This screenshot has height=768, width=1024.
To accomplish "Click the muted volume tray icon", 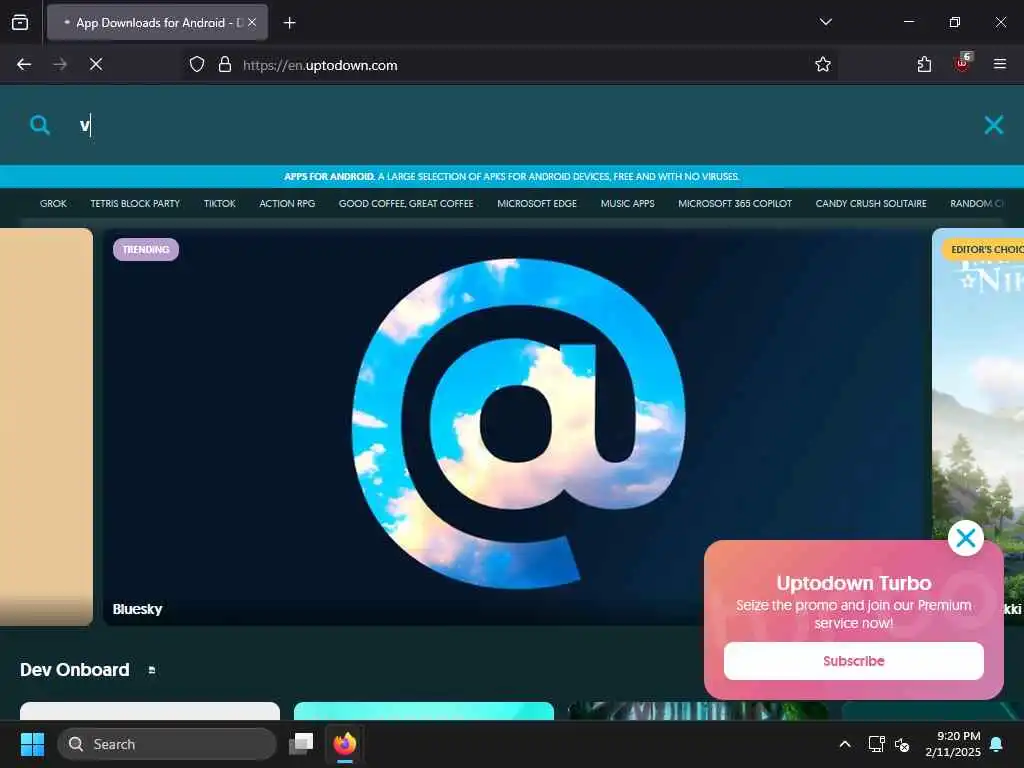I will tap(902, 744).
